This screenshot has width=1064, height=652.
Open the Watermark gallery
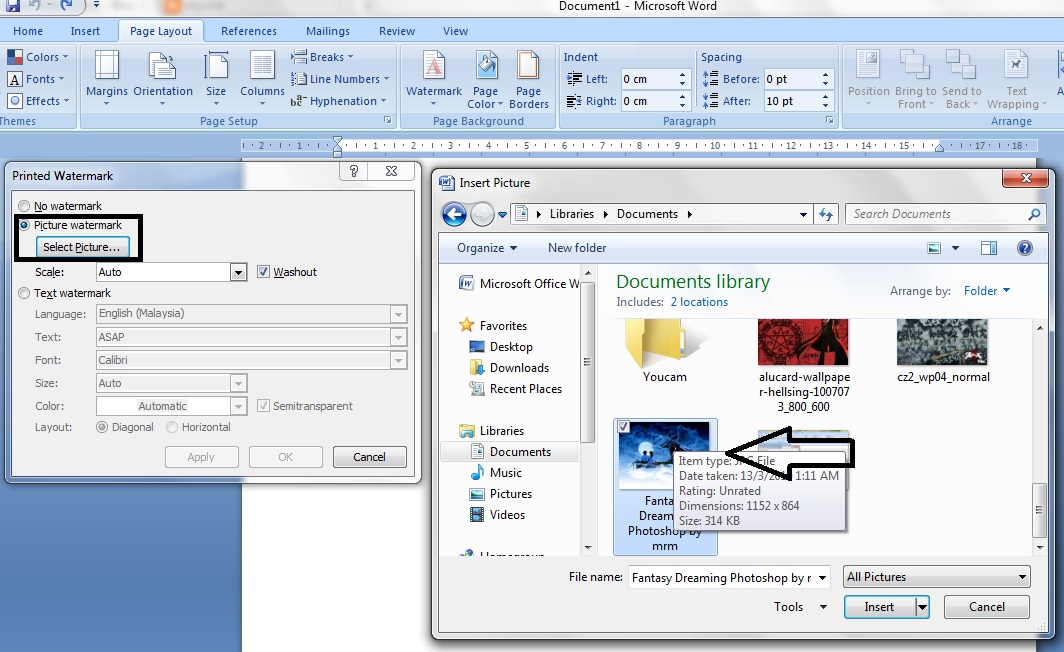432,80
